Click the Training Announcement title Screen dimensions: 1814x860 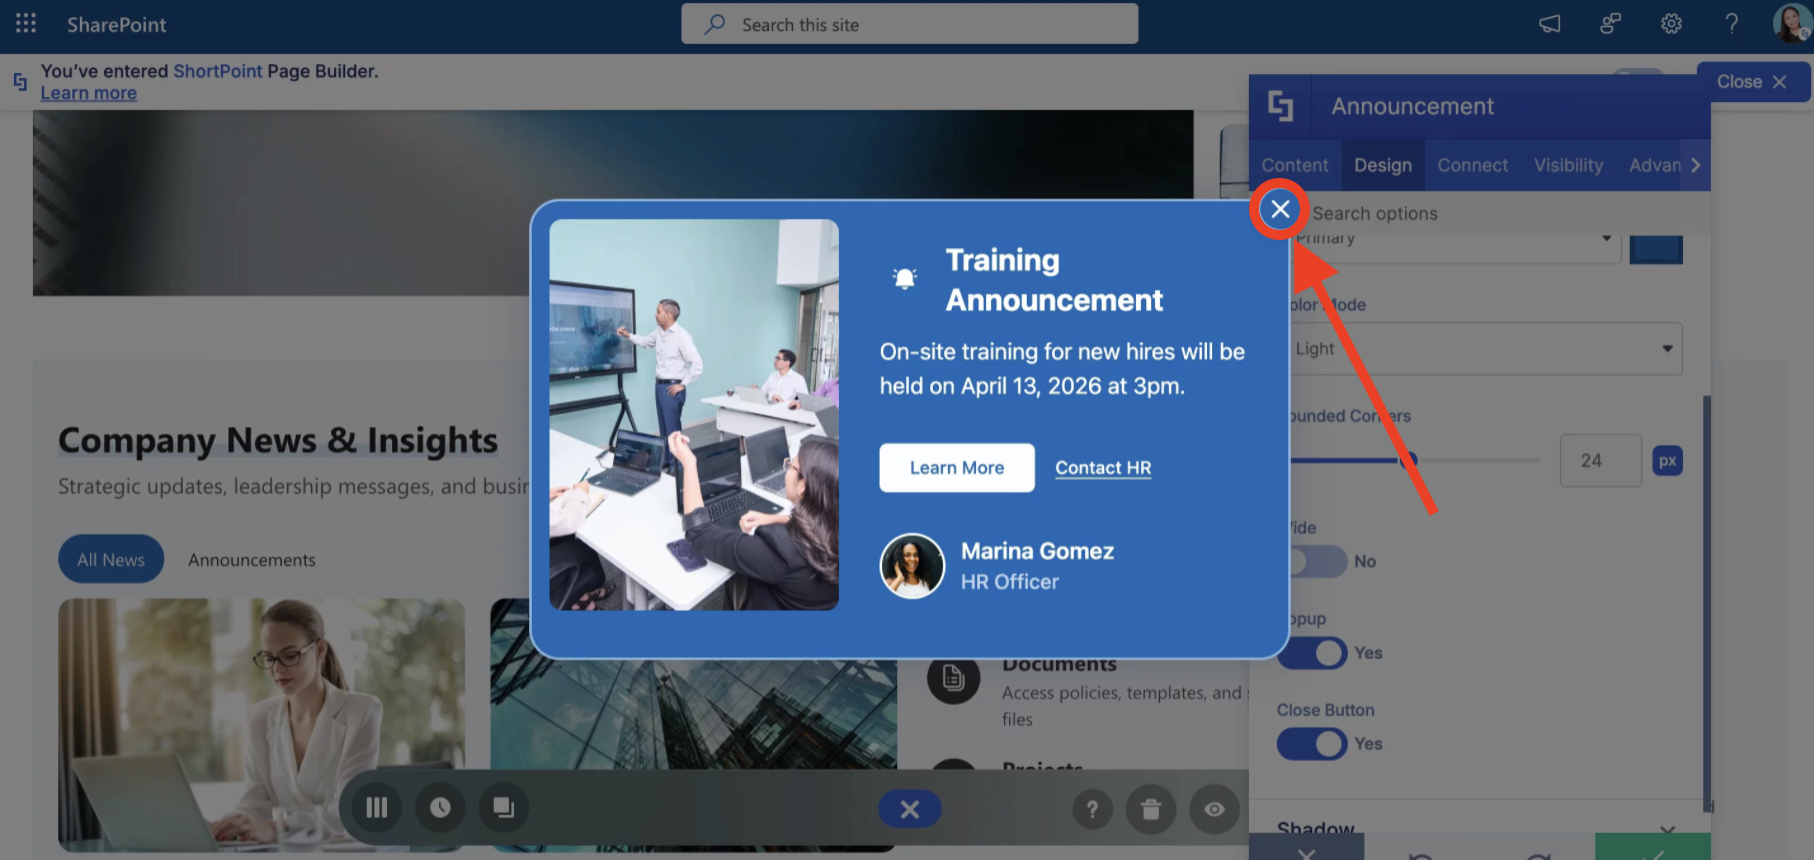click(x=1054, y=280)
